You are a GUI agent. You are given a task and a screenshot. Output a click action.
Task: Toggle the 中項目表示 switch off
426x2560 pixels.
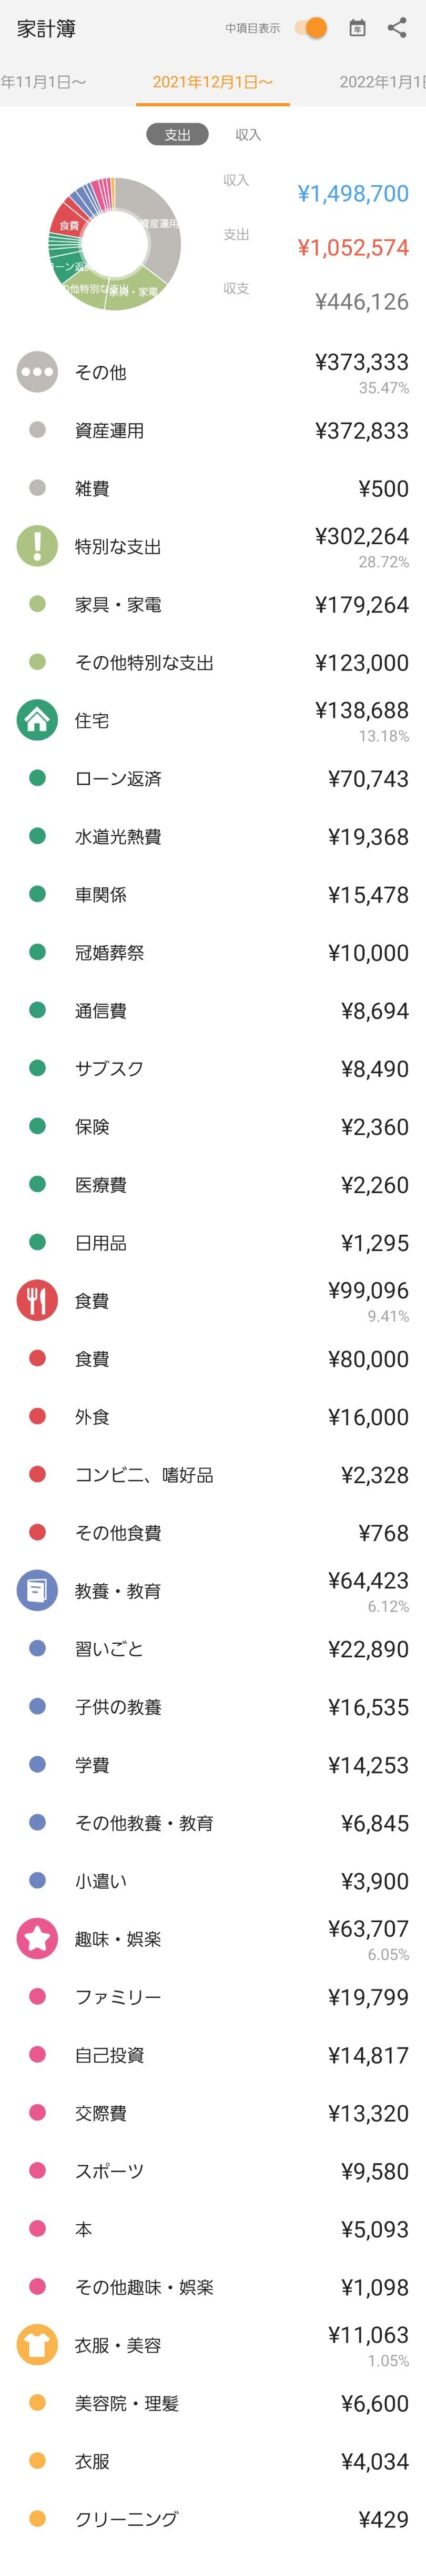coord(311,28)
